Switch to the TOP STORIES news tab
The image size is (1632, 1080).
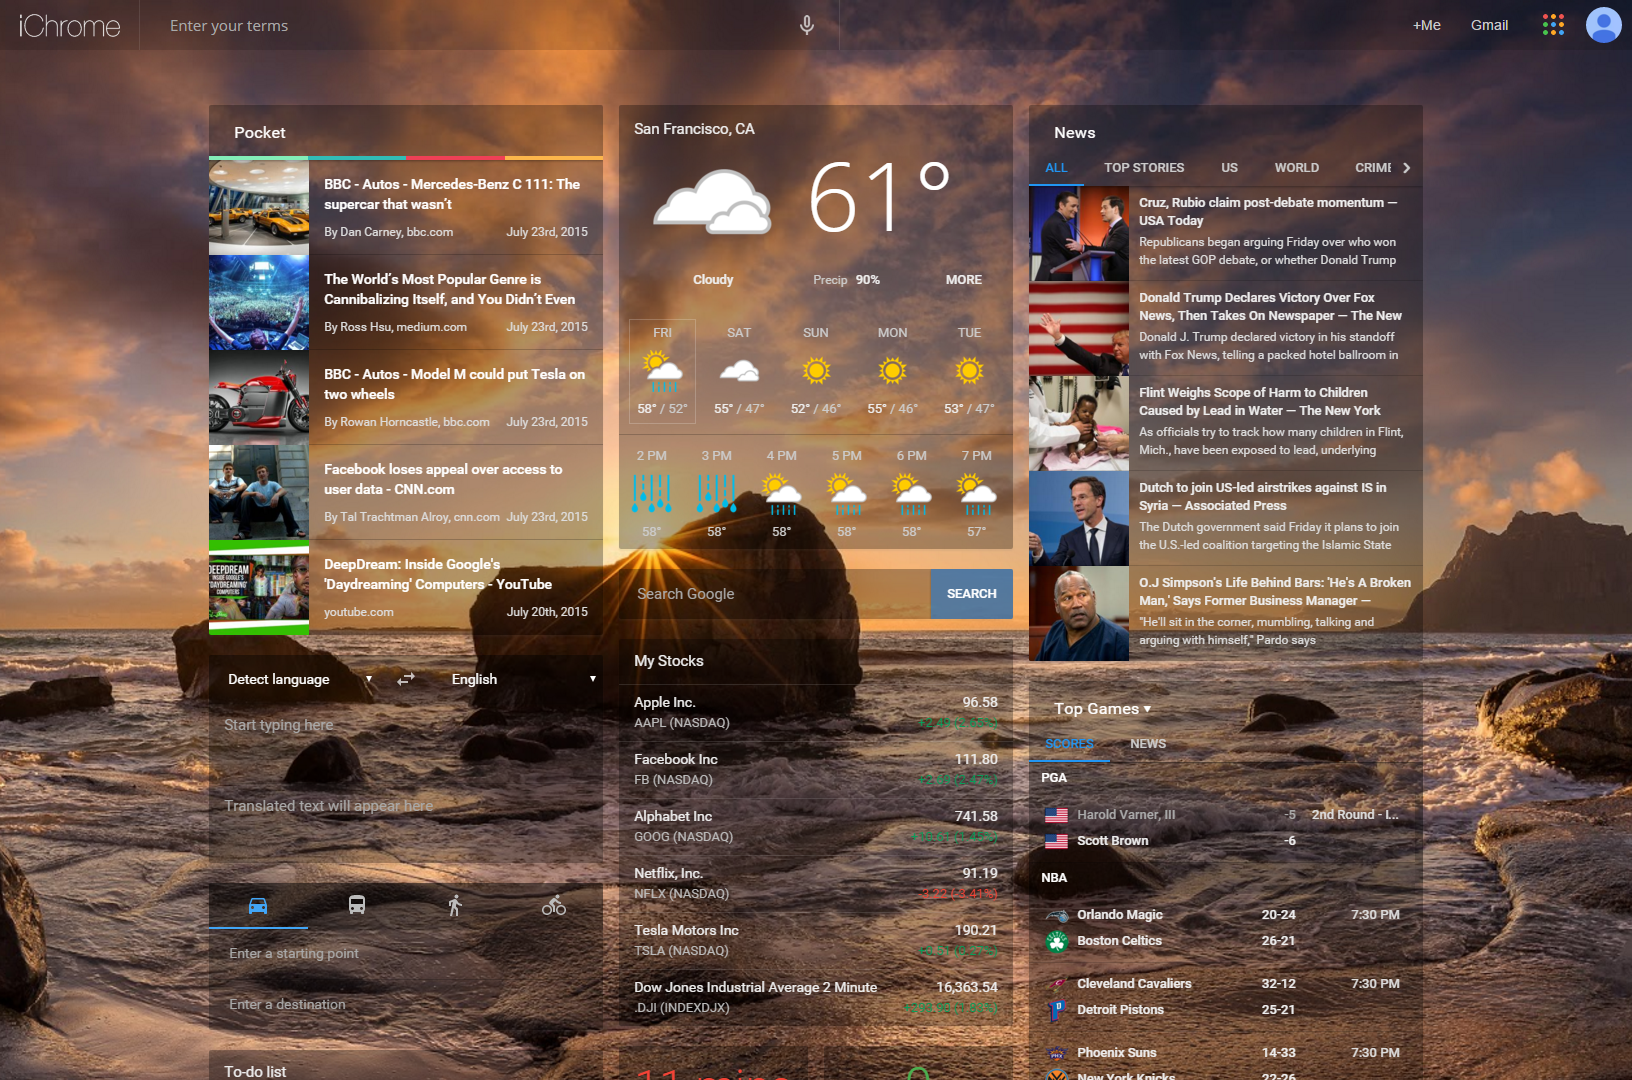click(1144, 168)
